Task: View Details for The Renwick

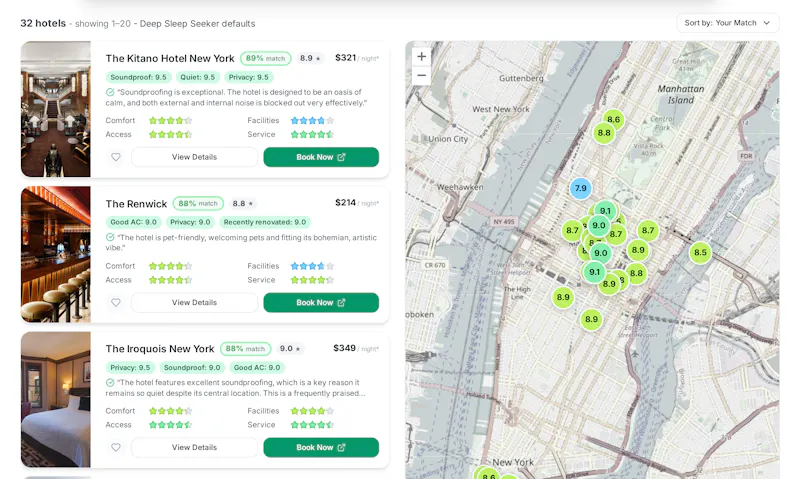Action: pos(194,302)
